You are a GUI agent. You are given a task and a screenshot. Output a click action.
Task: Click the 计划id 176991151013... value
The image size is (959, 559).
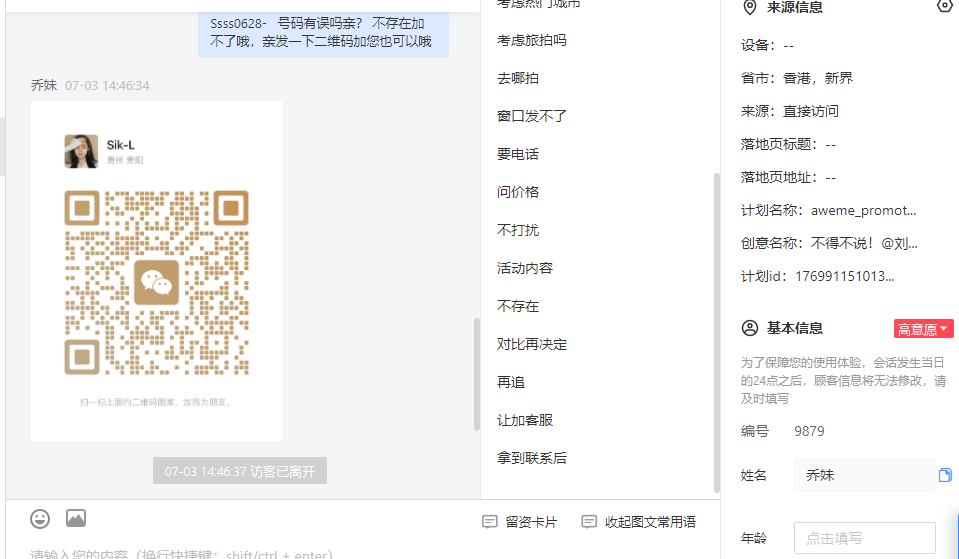click(x=845, y=276)
